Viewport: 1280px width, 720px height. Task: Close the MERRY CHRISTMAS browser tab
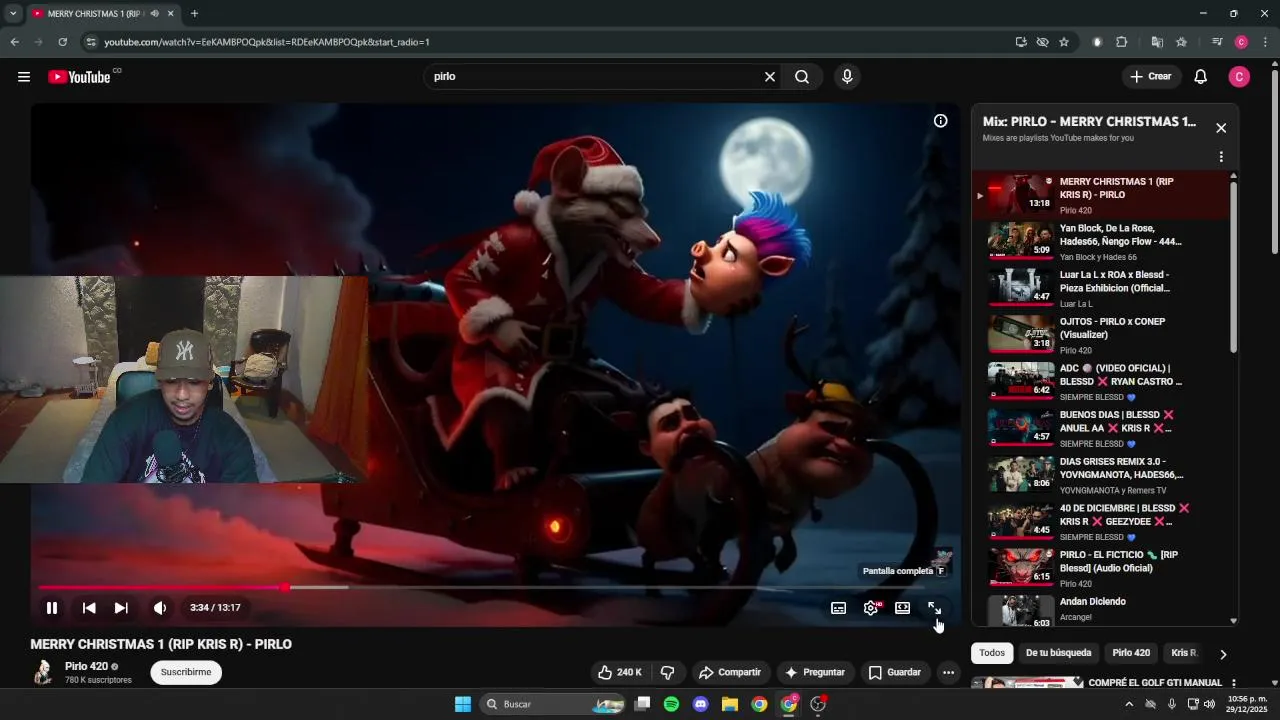click(x=171, y=14)
